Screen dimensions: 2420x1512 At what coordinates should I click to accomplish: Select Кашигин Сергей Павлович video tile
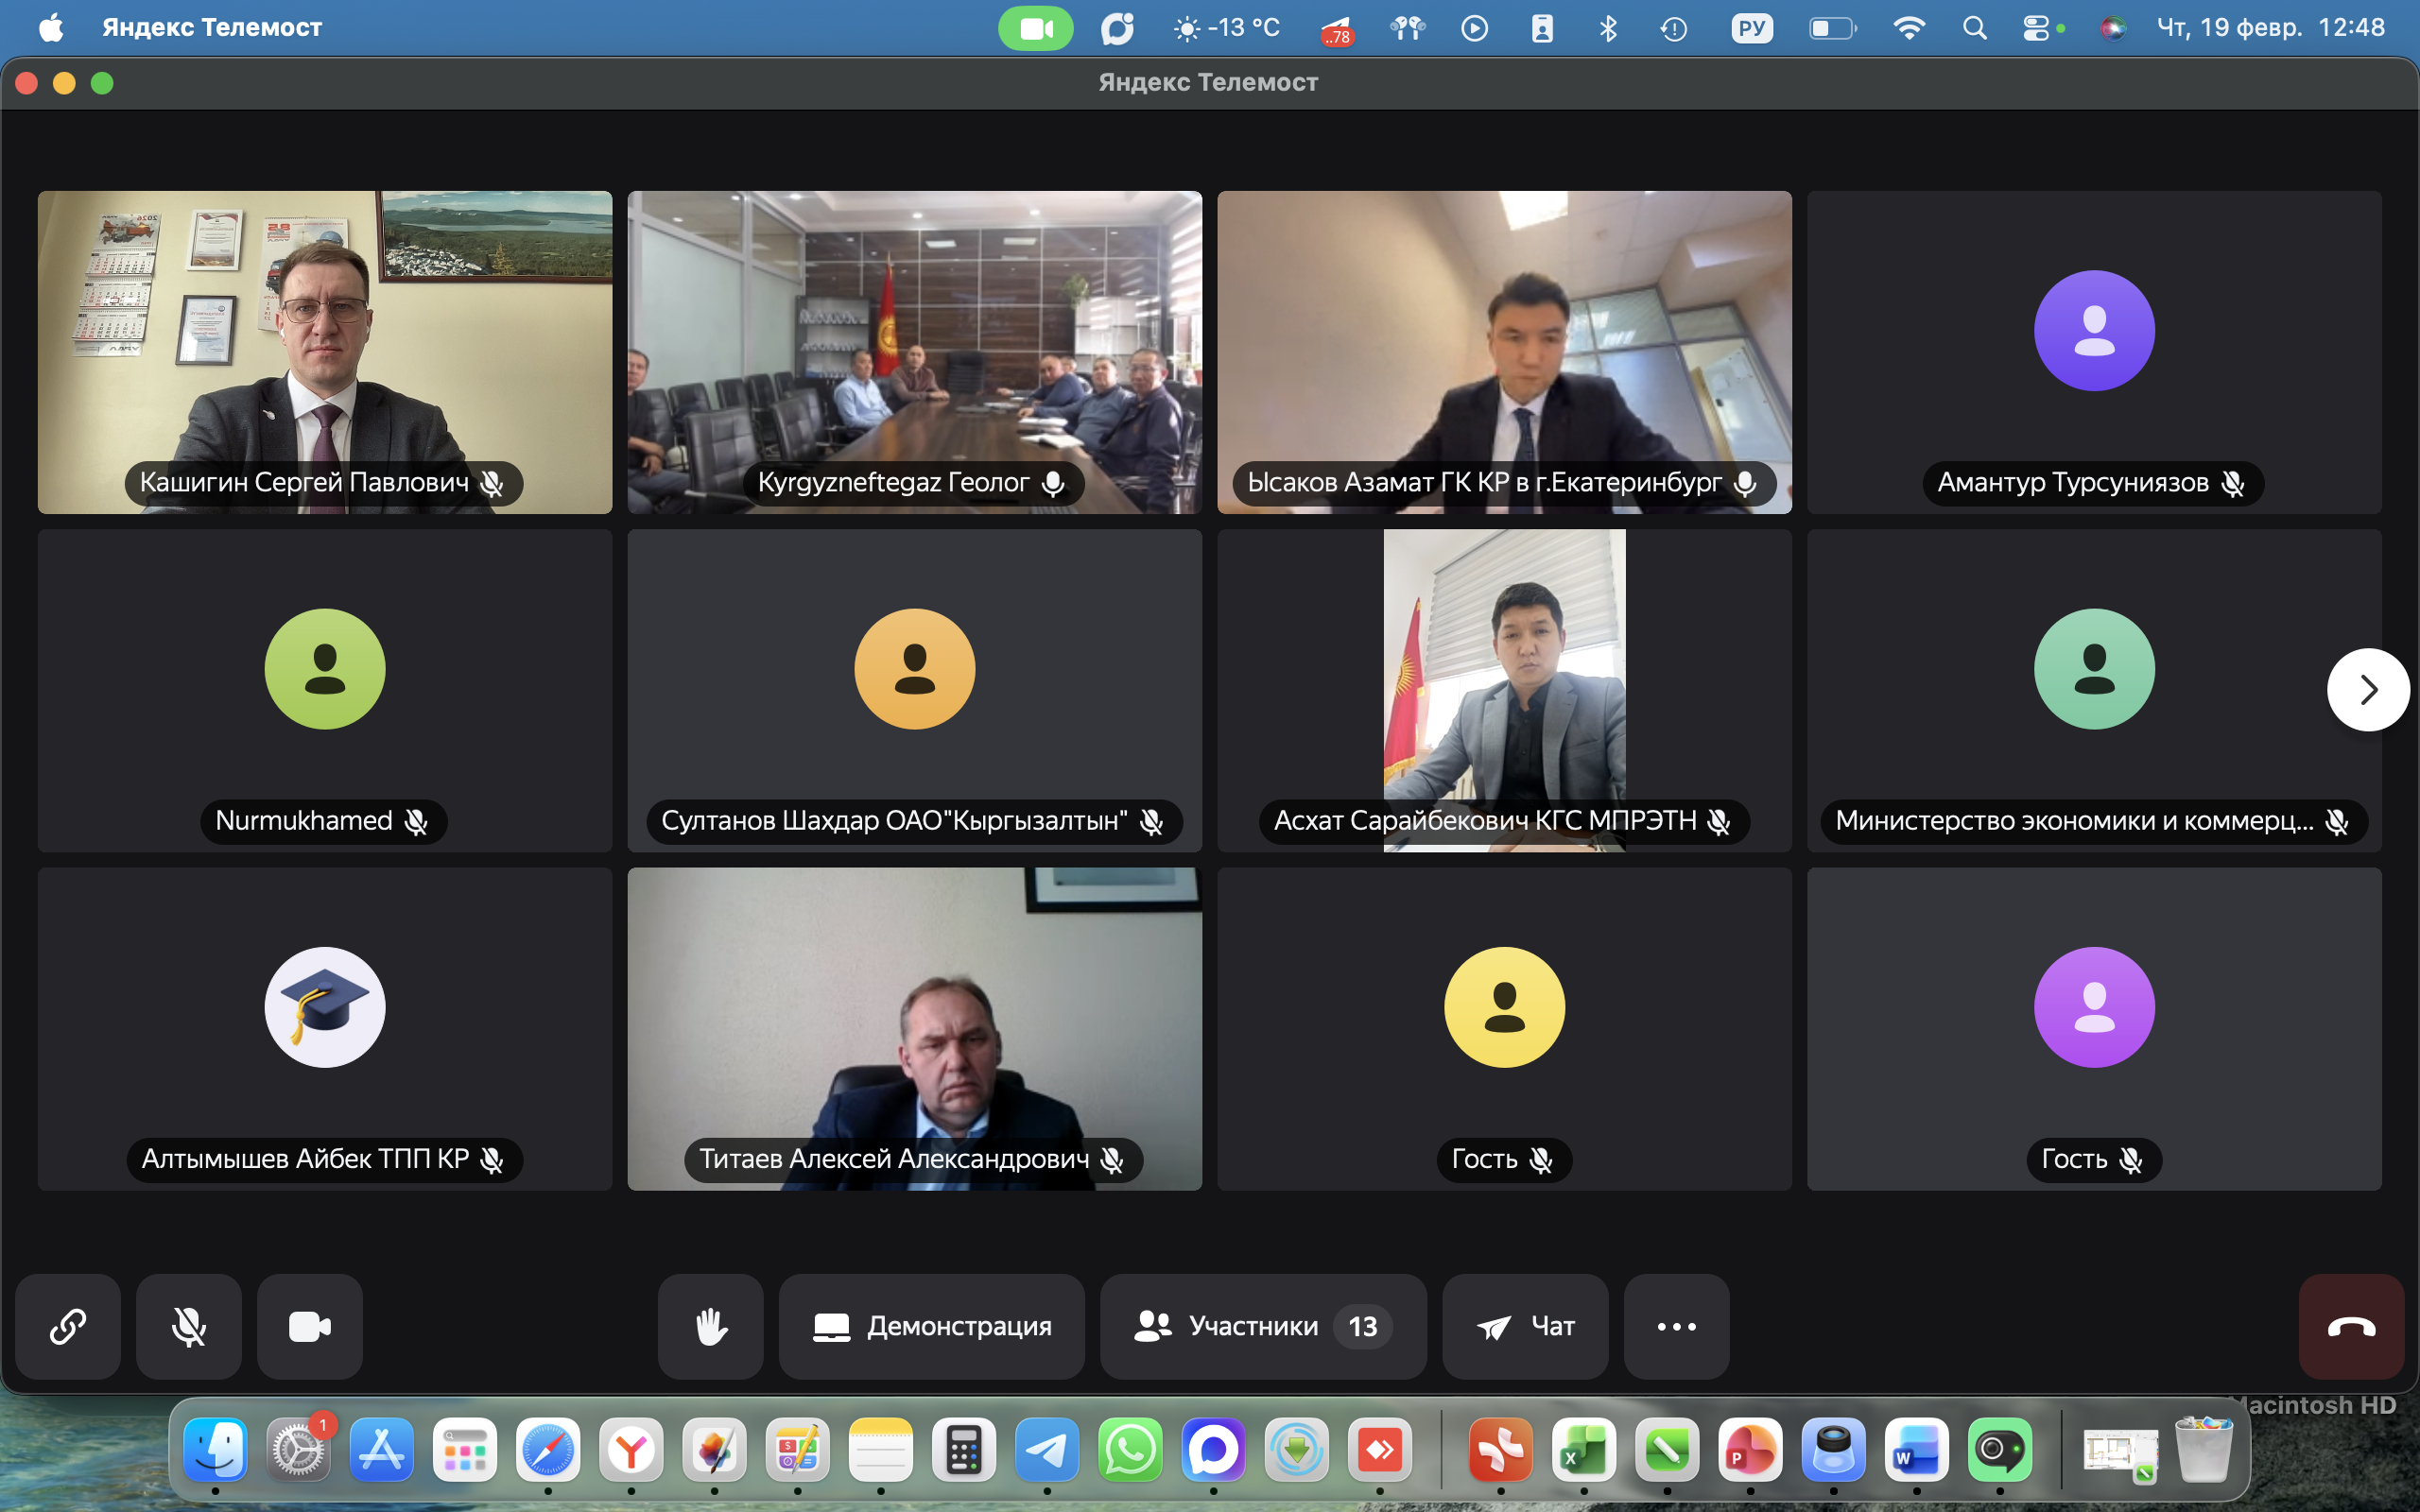325,352
